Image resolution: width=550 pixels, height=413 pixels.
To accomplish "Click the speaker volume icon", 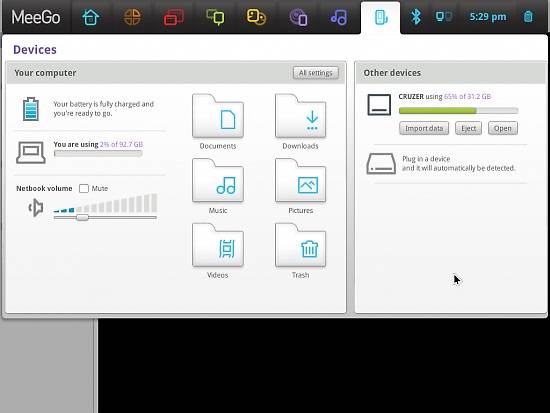I will click(x=36, y=207).
